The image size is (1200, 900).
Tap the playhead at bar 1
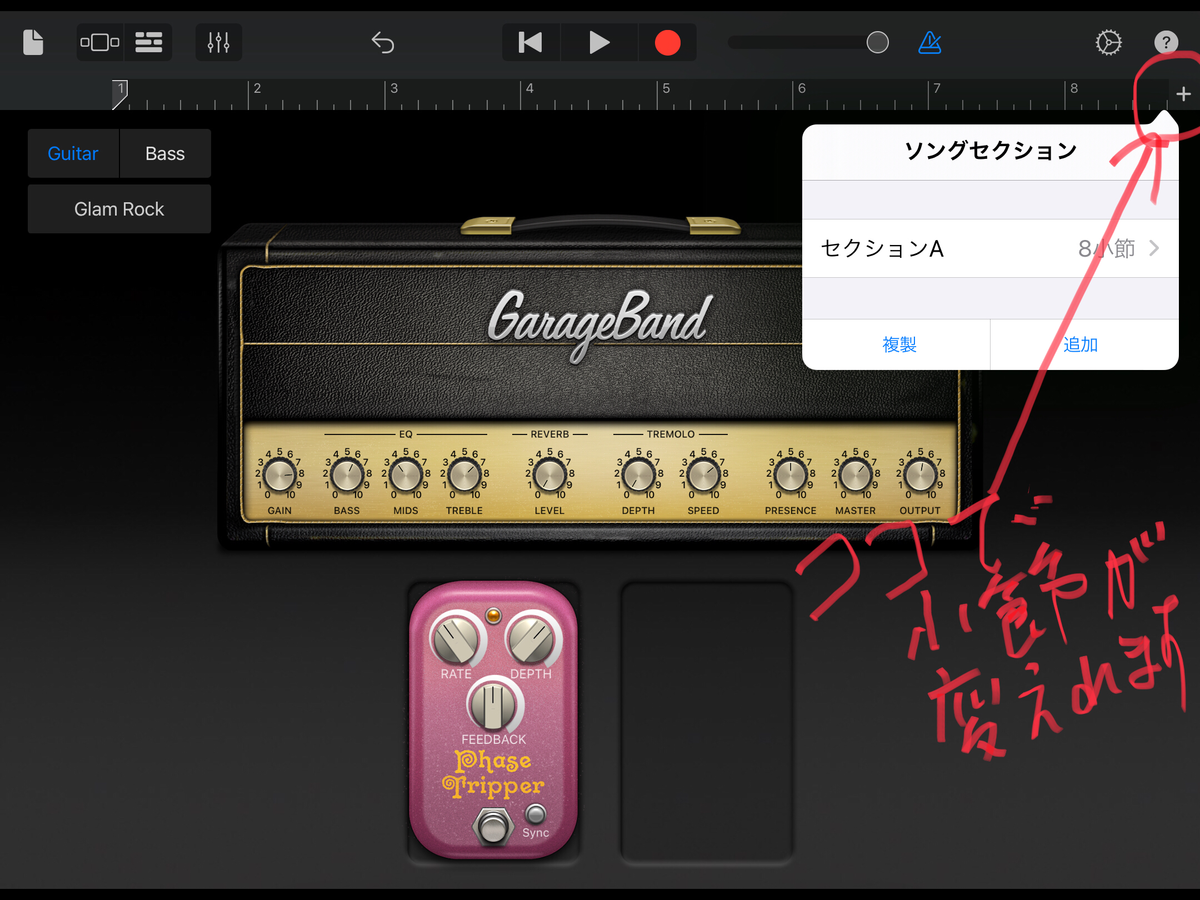coord(119,93)
